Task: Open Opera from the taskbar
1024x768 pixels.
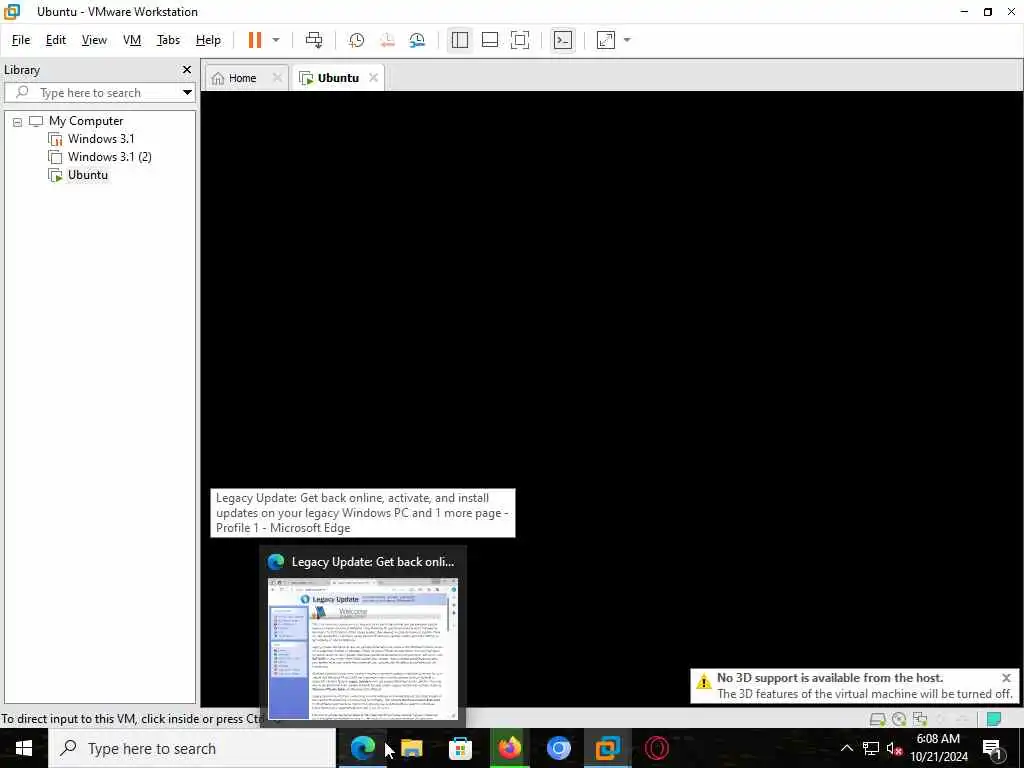Action: click(x=656, y=748)
